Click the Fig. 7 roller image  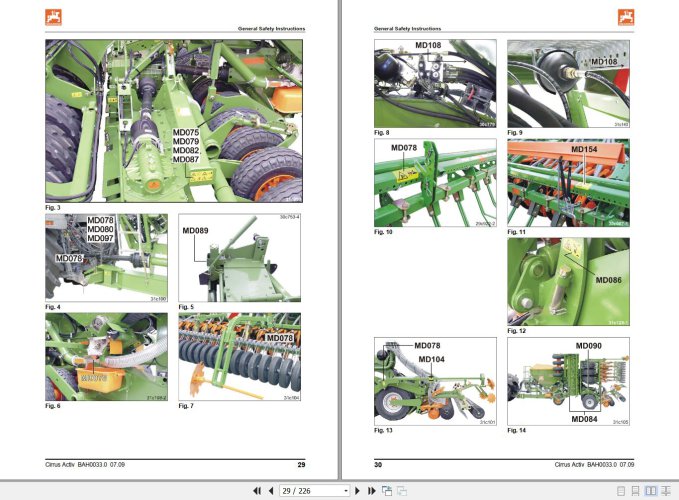[239, 357]
